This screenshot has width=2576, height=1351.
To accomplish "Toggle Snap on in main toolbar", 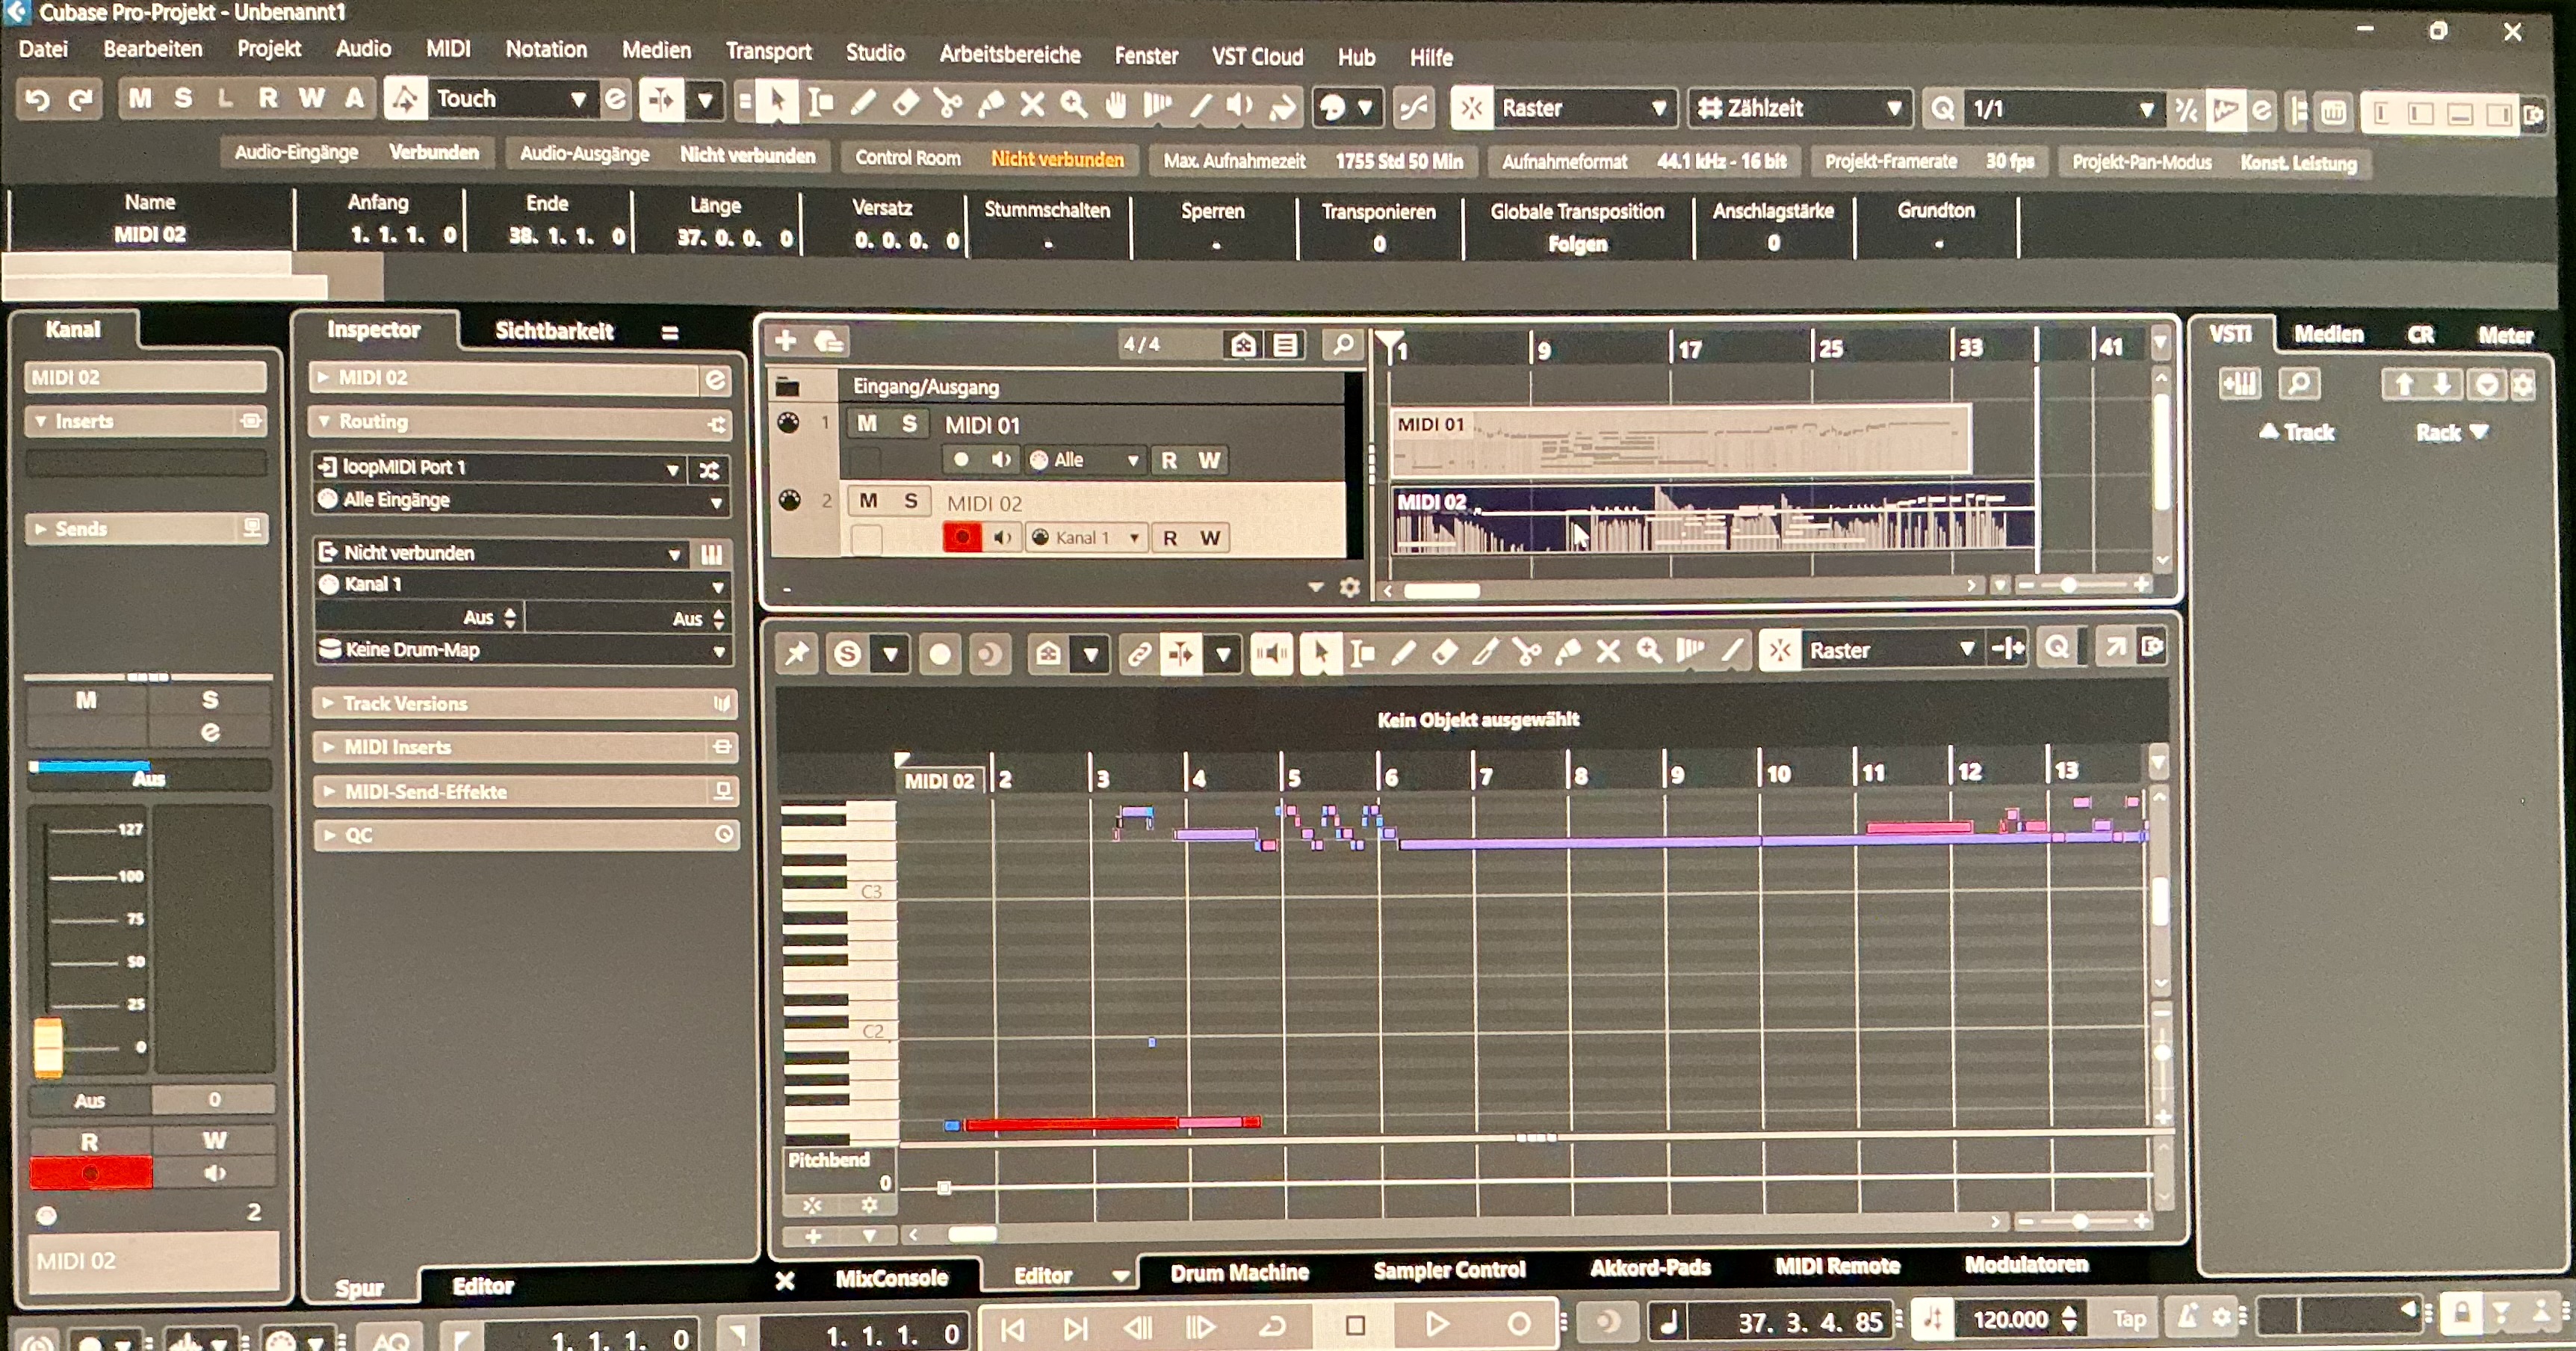I will [x=1472, y=108].
